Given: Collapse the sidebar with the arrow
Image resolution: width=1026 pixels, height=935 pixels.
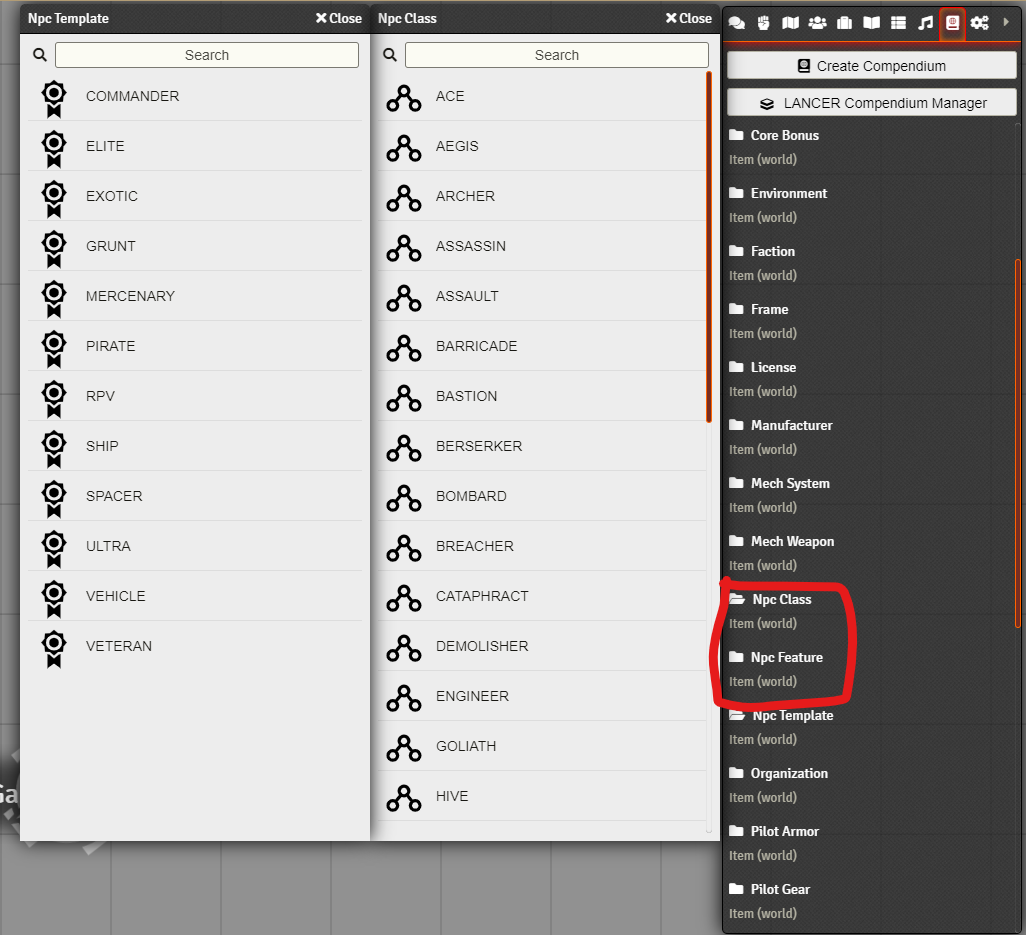Looking at the screenshot, I should click(x=1006, y=22).
